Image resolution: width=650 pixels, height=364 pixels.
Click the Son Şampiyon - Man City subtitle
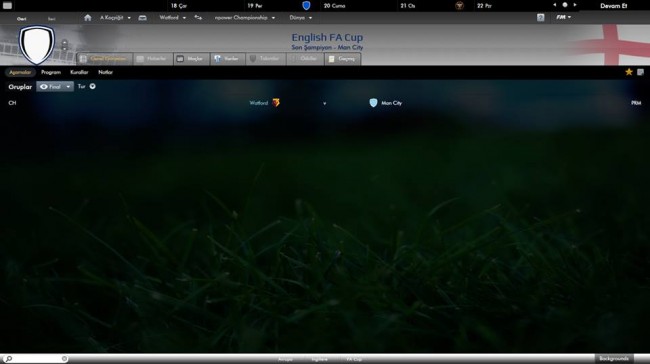pyautogui.click(x=327, y=47)
